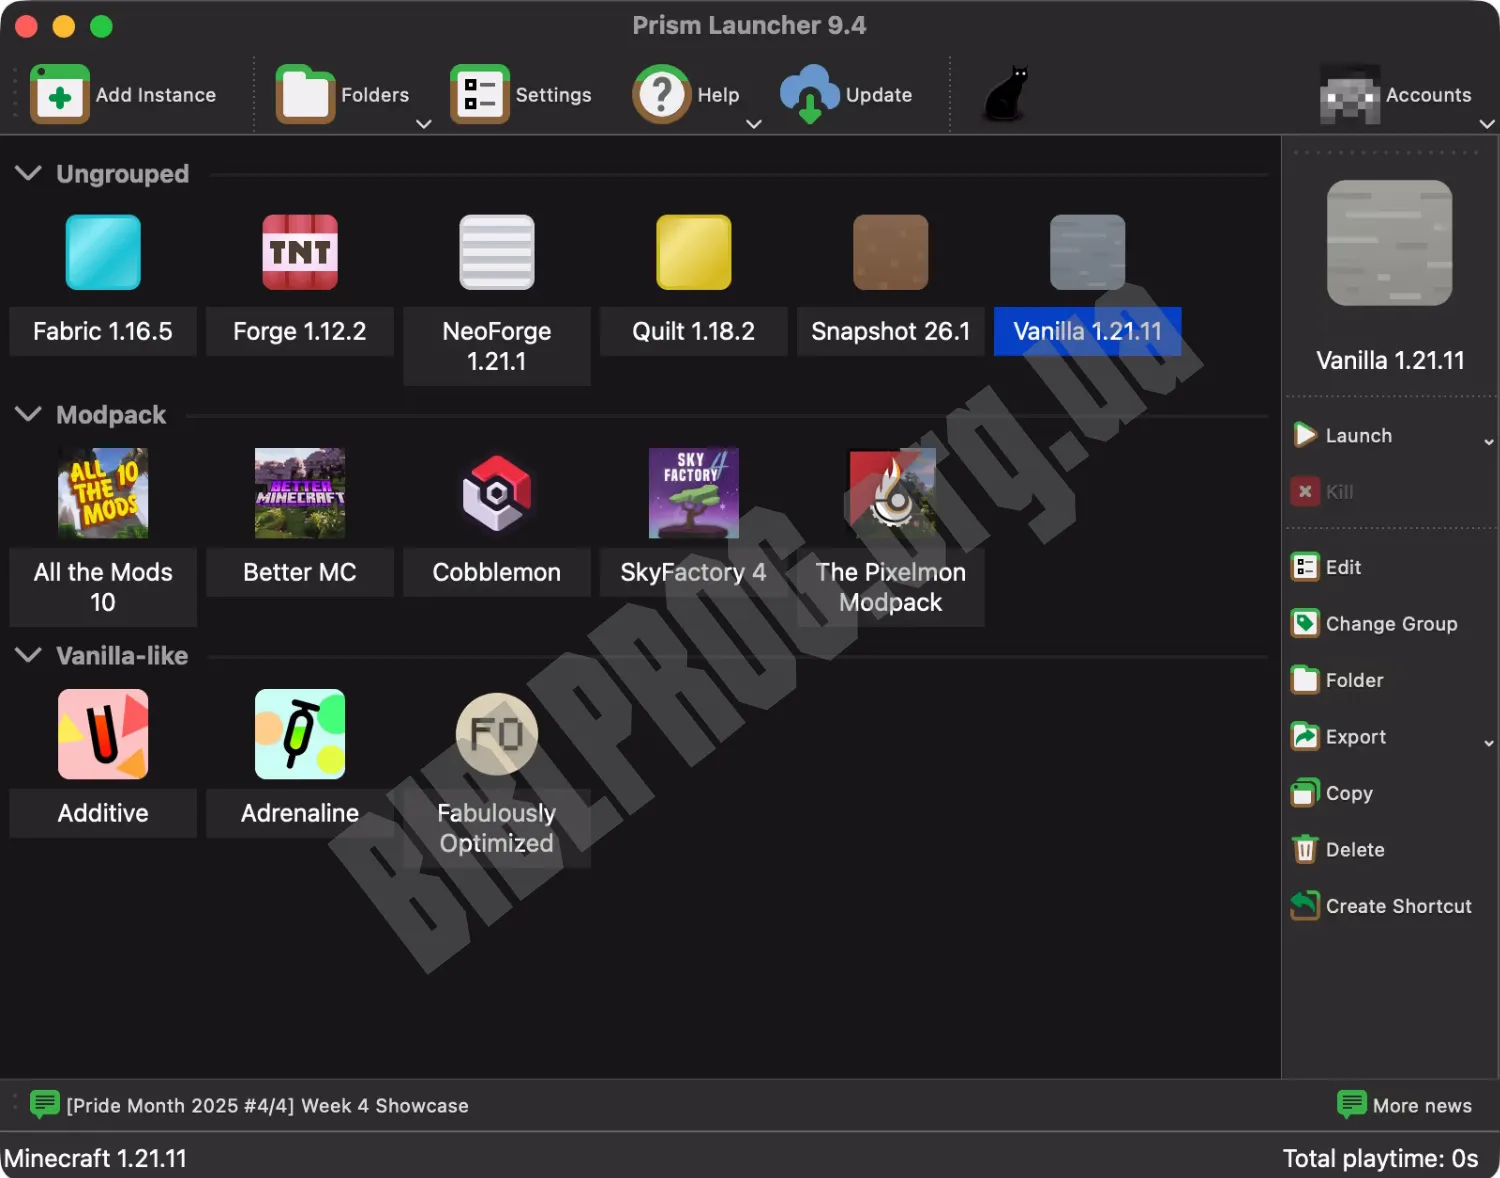Collapse the Modpack group

pyautogui.click(x=28, y=414)
